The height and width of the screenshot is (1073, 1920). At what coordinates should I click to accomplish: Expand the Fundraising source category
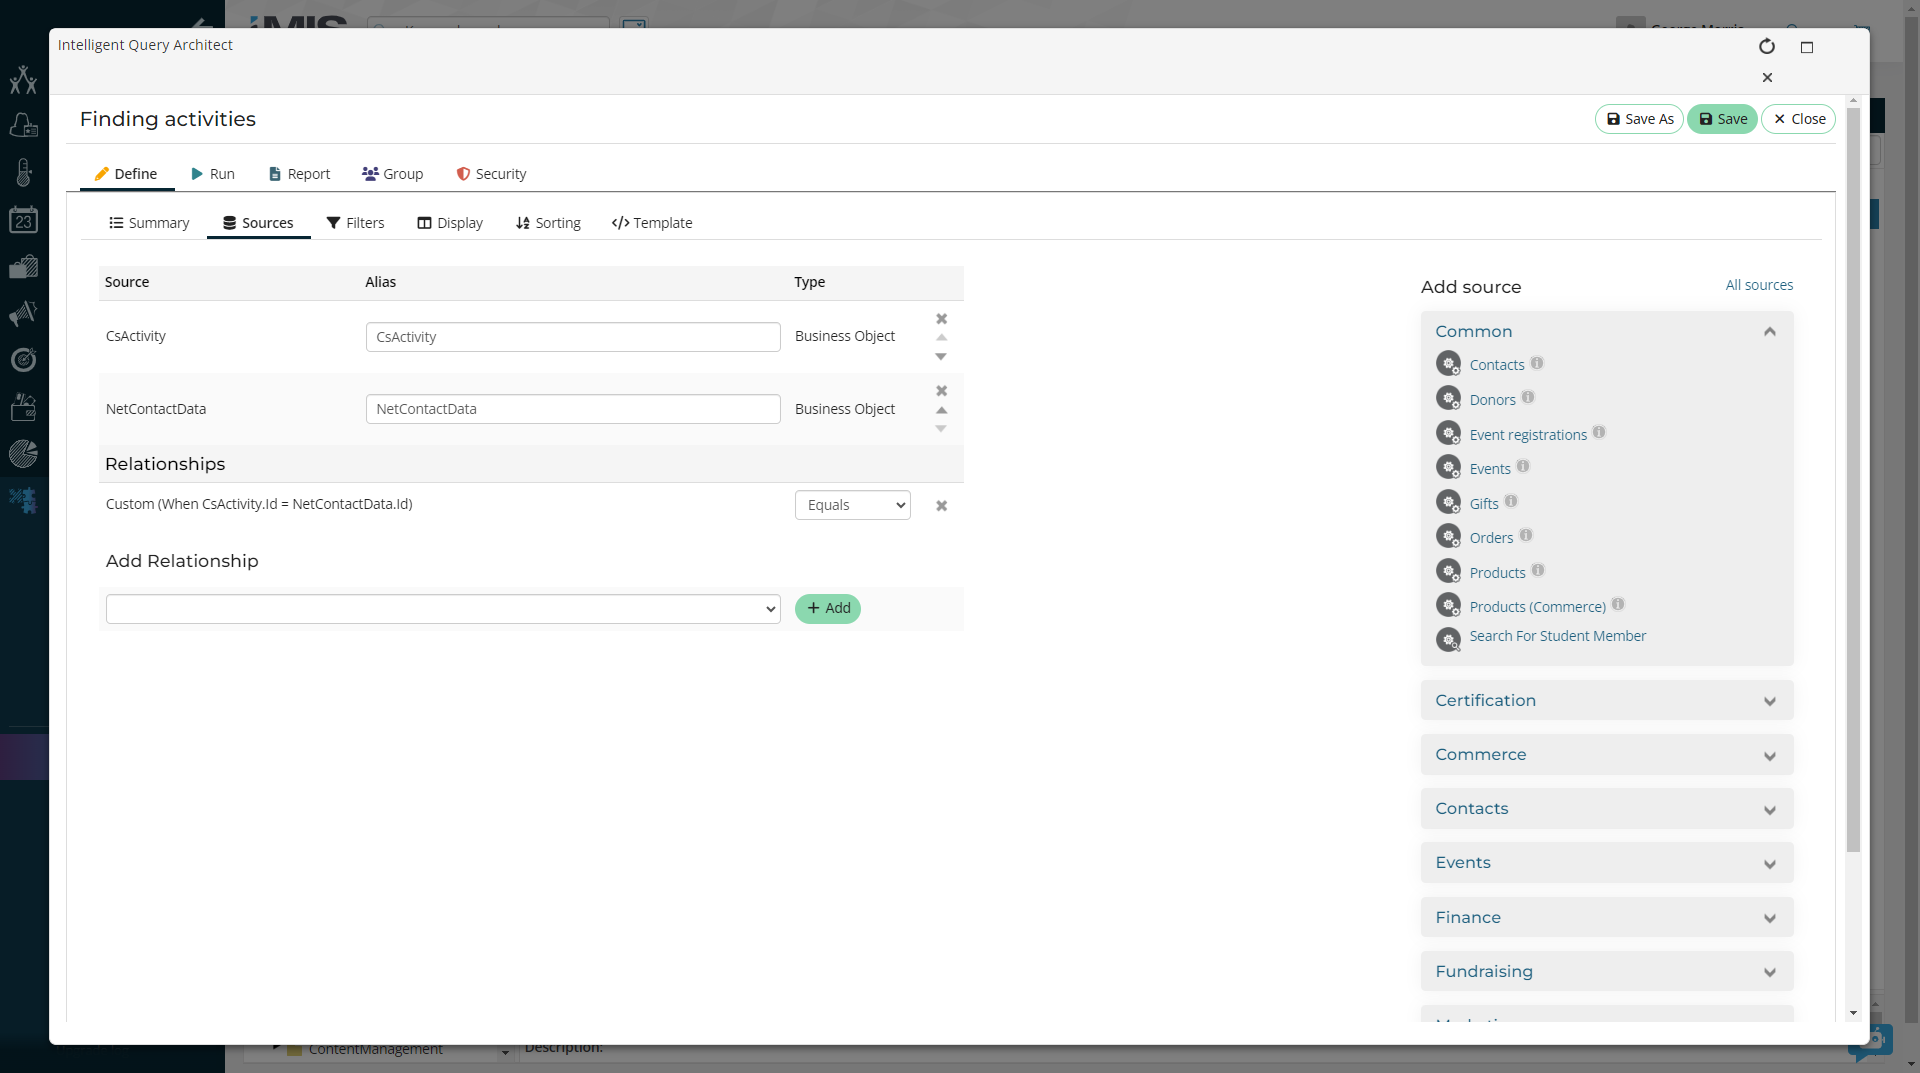pyautogui.click(x=1606, y=972)
